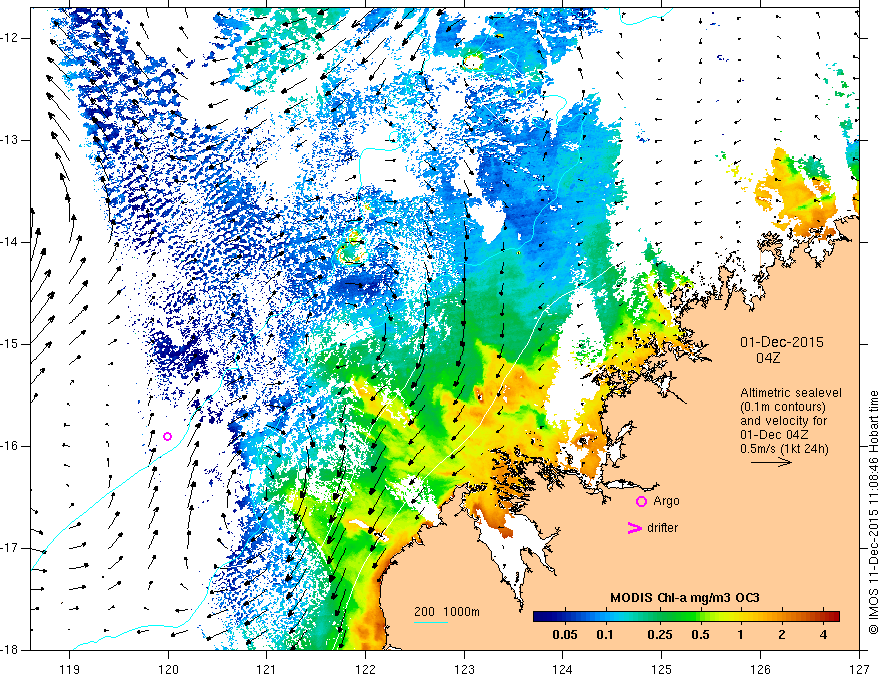Click the "and velocity for" caption line
880x680 pixels.
pos(783,421)
